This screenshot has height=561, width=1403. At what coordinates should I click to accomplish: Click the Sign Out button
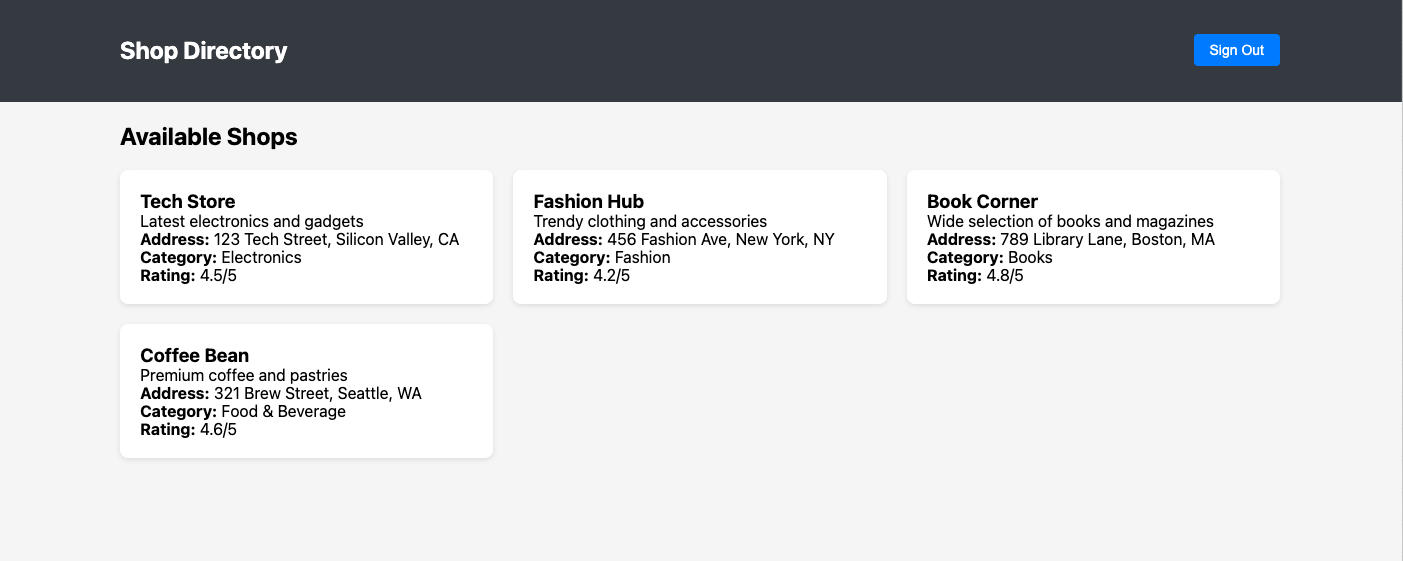(1236, 50)
